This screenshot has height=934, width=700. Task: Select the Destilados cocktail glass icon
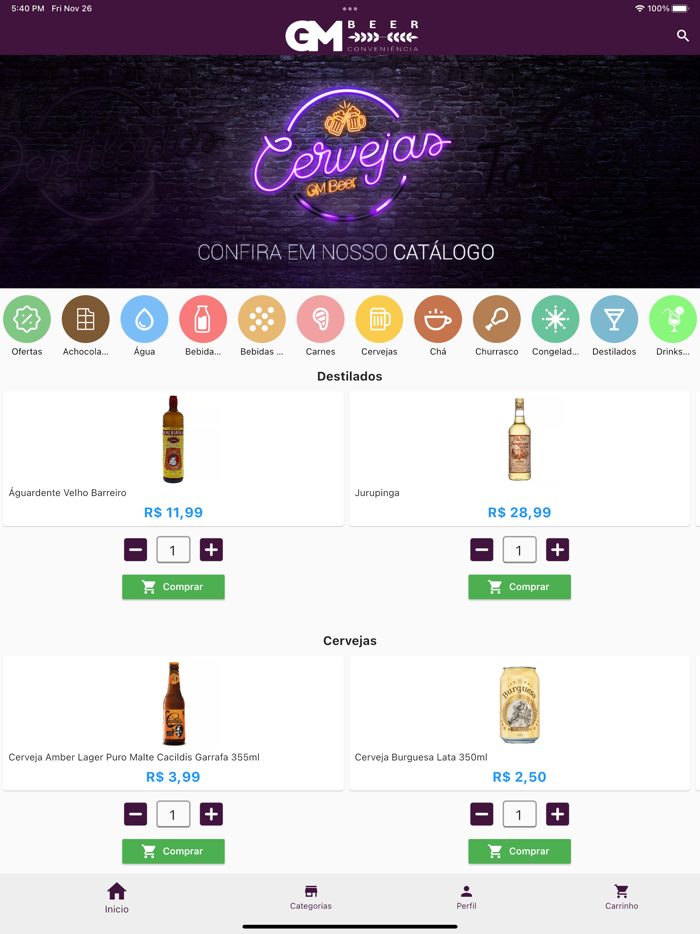614,319
